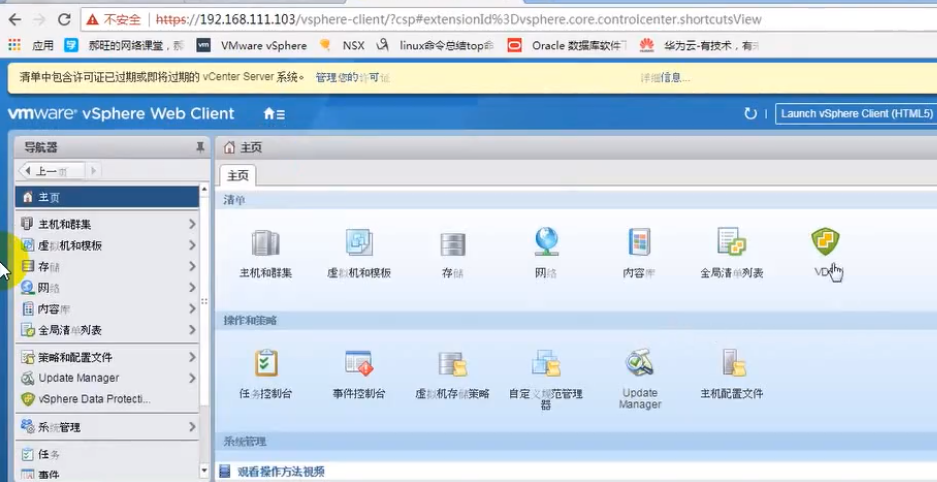Viewport: 937px width, 482px height.
Task: Open the VMware vSphere bookmark
Action: [252, 45]
